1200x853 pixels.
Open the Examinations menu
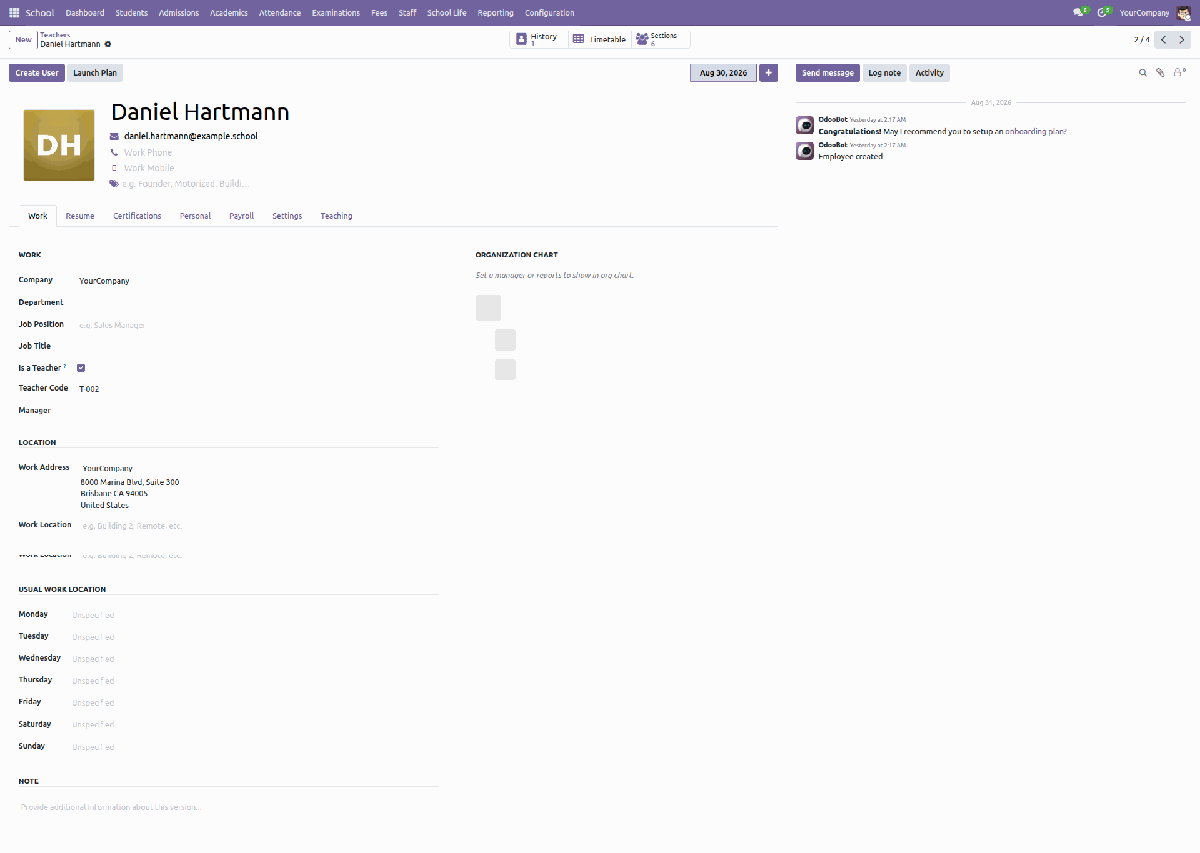[336, 13]
